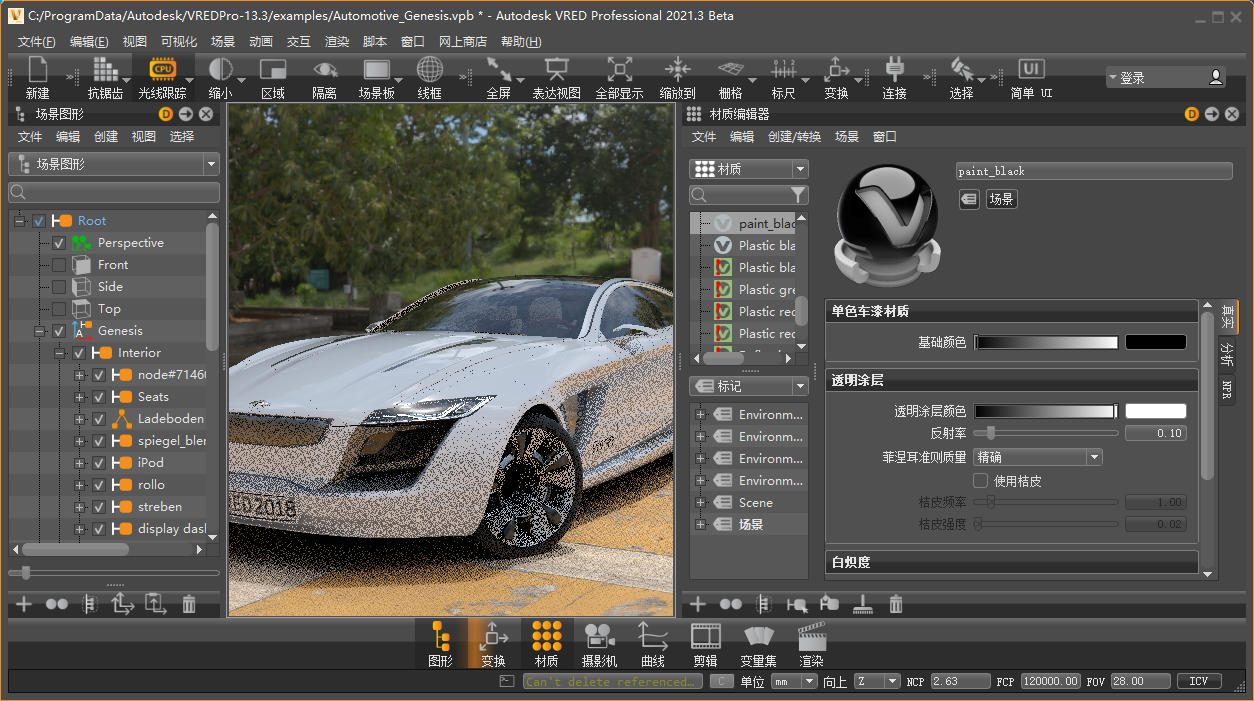Screen dimensions: 1254x701
Task: Enable 线框 wireframe display in toolbar
Action: [430, 70]
